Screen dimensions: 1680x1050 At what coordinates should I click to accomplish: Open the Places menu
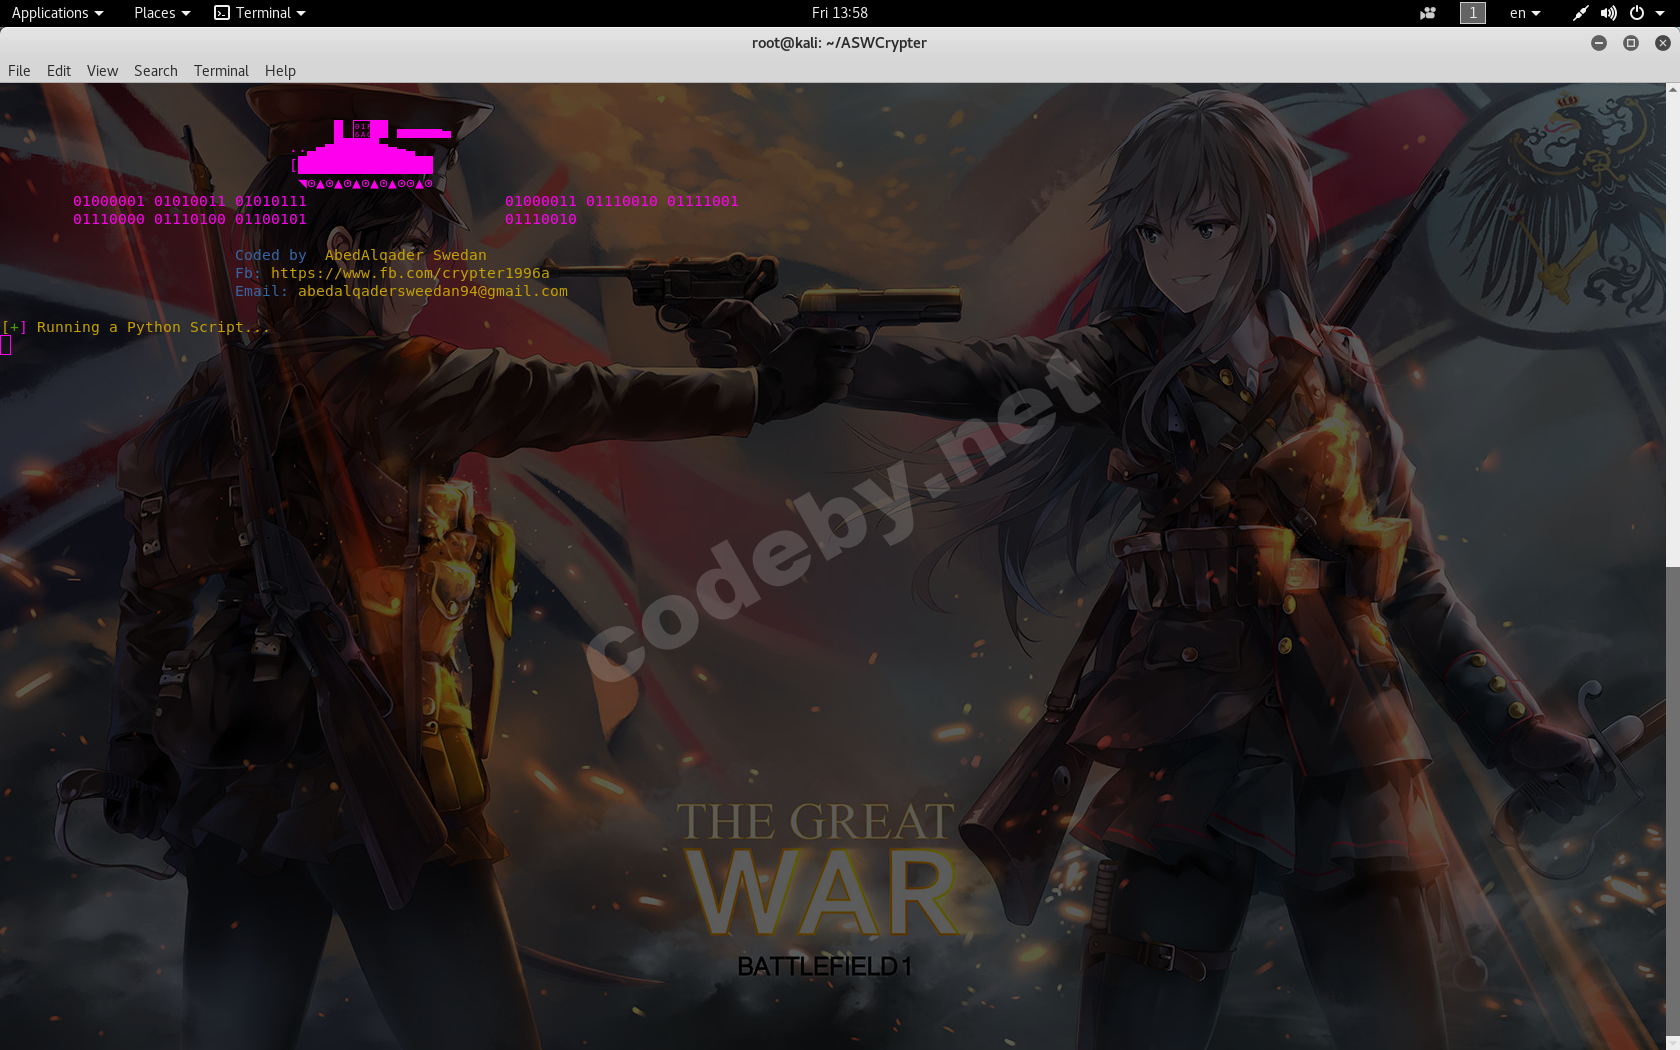[x=161, y=13]
